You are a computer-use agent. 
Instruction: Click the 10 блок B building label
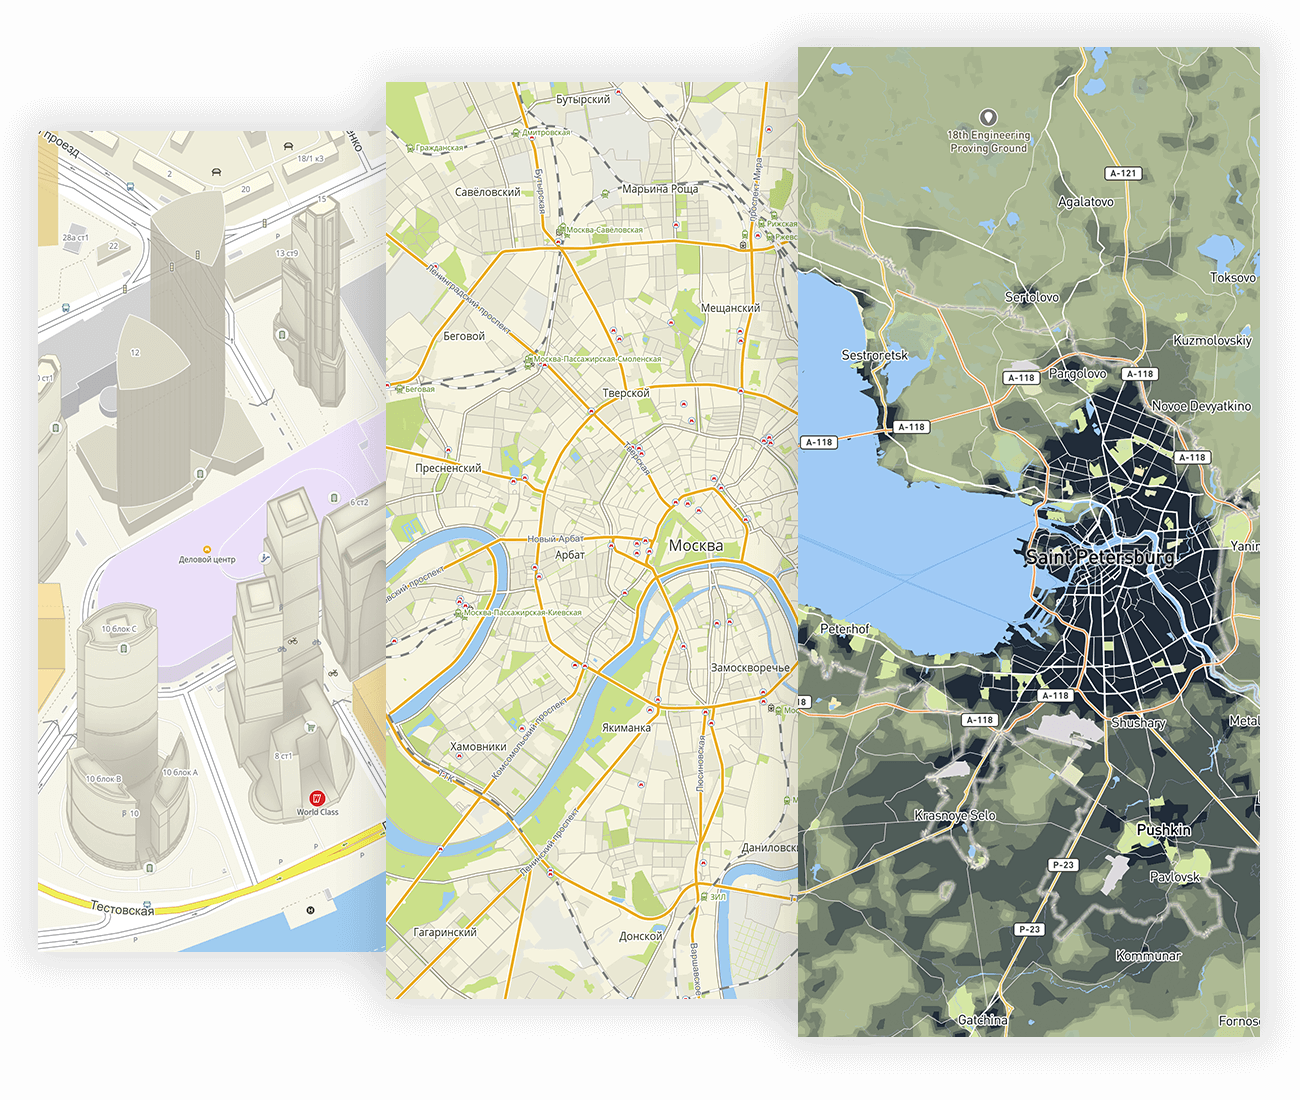104,779
